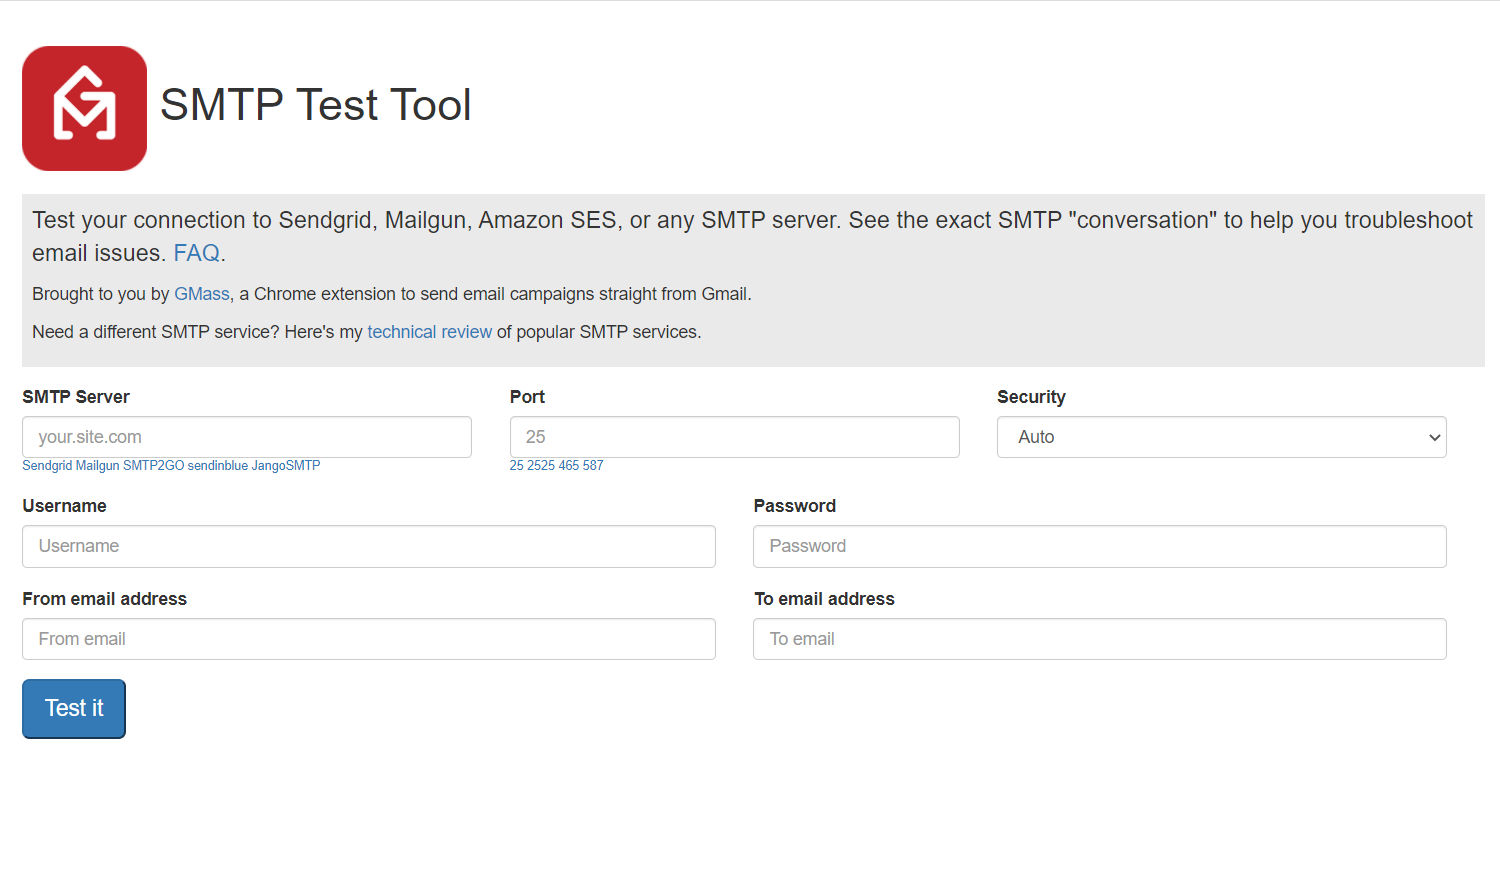Select the Password input box
The image size is (1500, 896).
pos(1099,546)
